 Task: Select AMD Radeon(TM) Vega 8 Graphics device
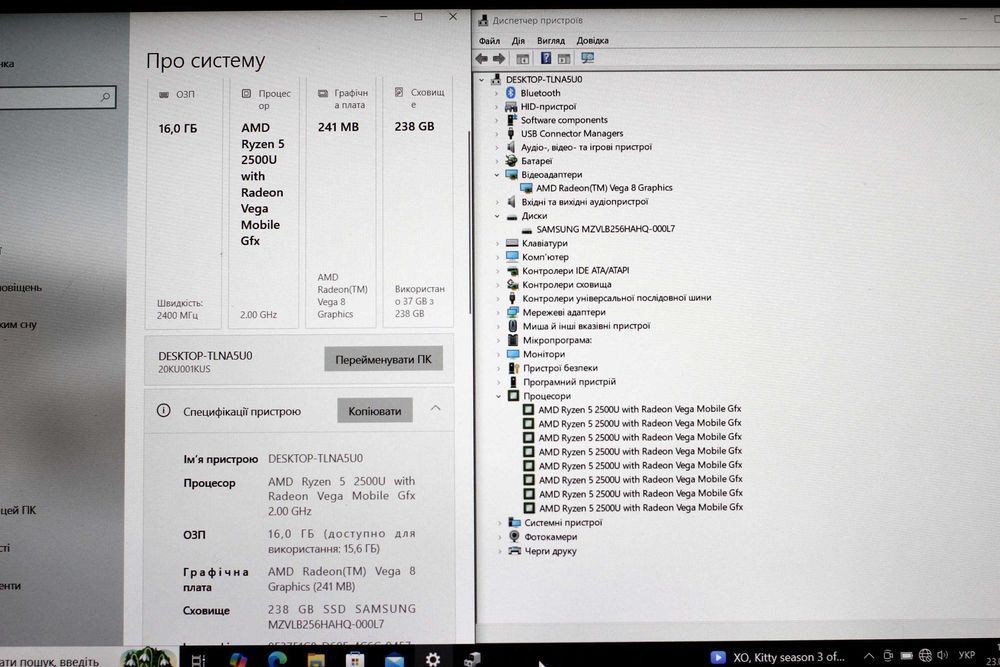[x=604, y=188]
